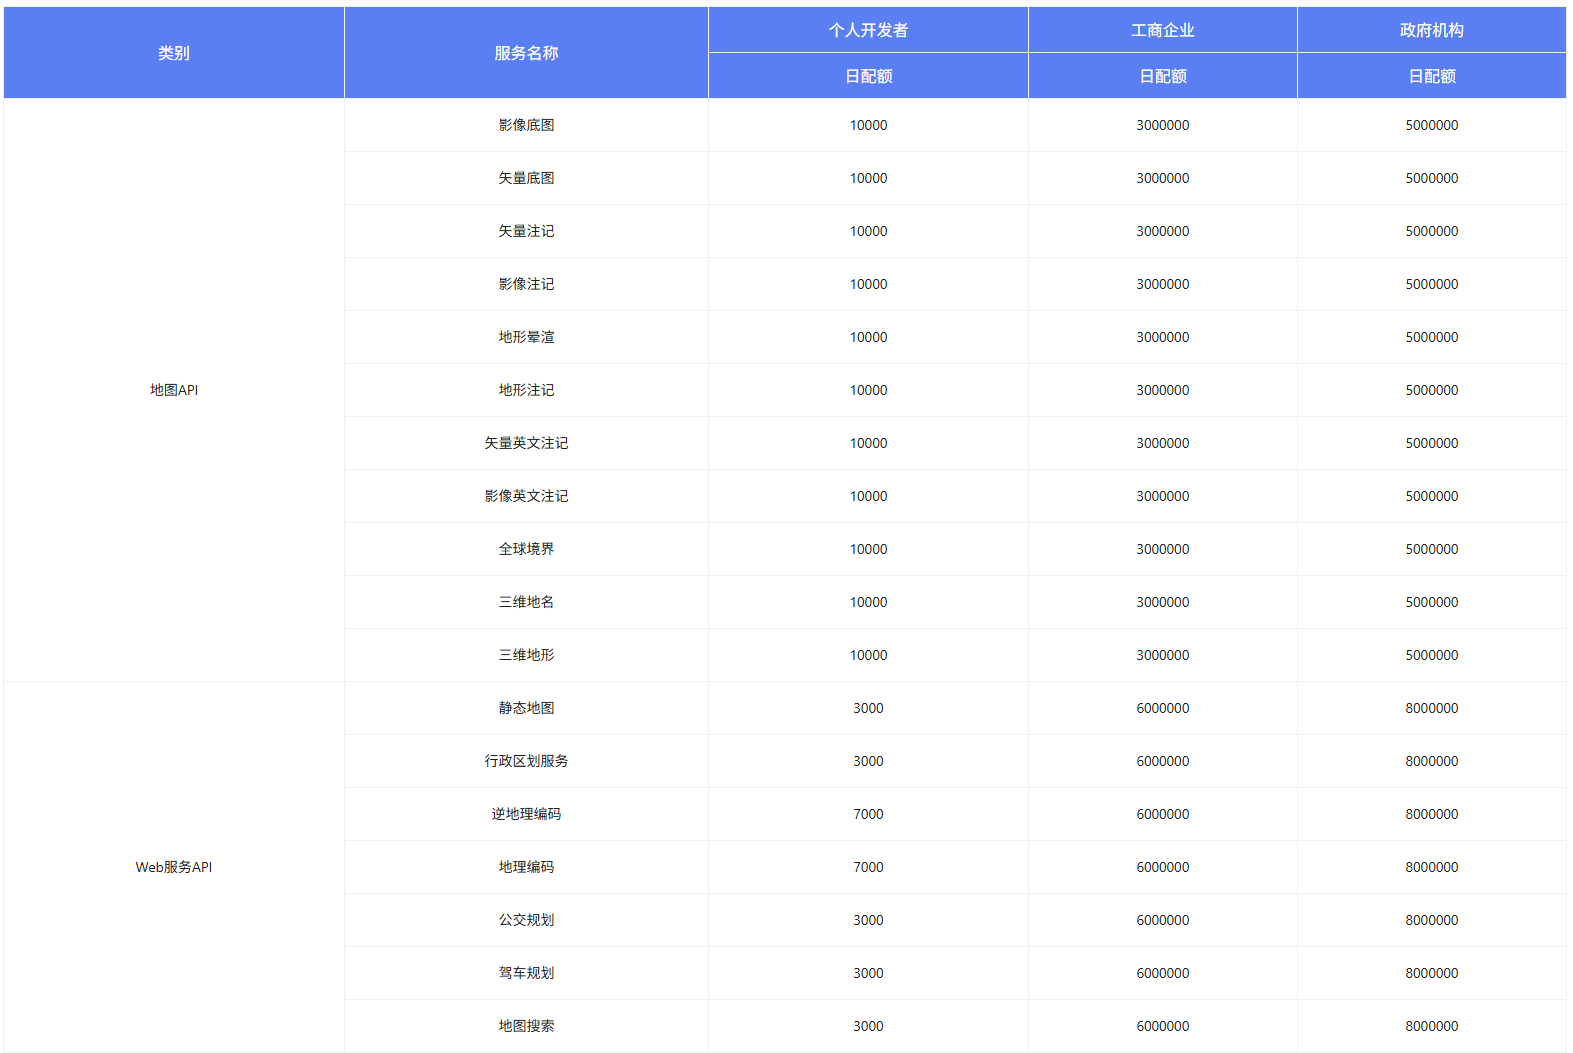Click the 地图搜索 service name
Image resolution: width=1573 pixels, height=1053 pixels.
tap(526, 1026)
